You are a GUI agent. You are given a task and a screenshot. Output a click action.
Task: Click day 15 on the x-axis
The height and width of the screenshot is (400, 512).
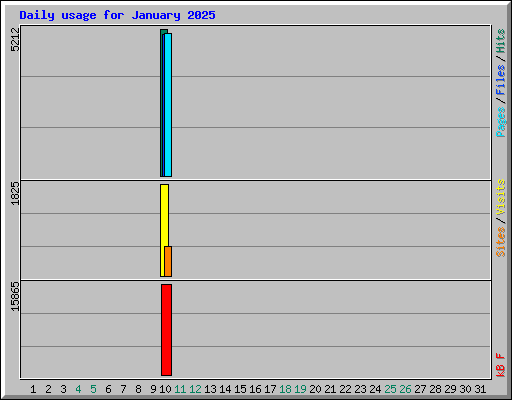pyautogui.click(x=240, y=389)
